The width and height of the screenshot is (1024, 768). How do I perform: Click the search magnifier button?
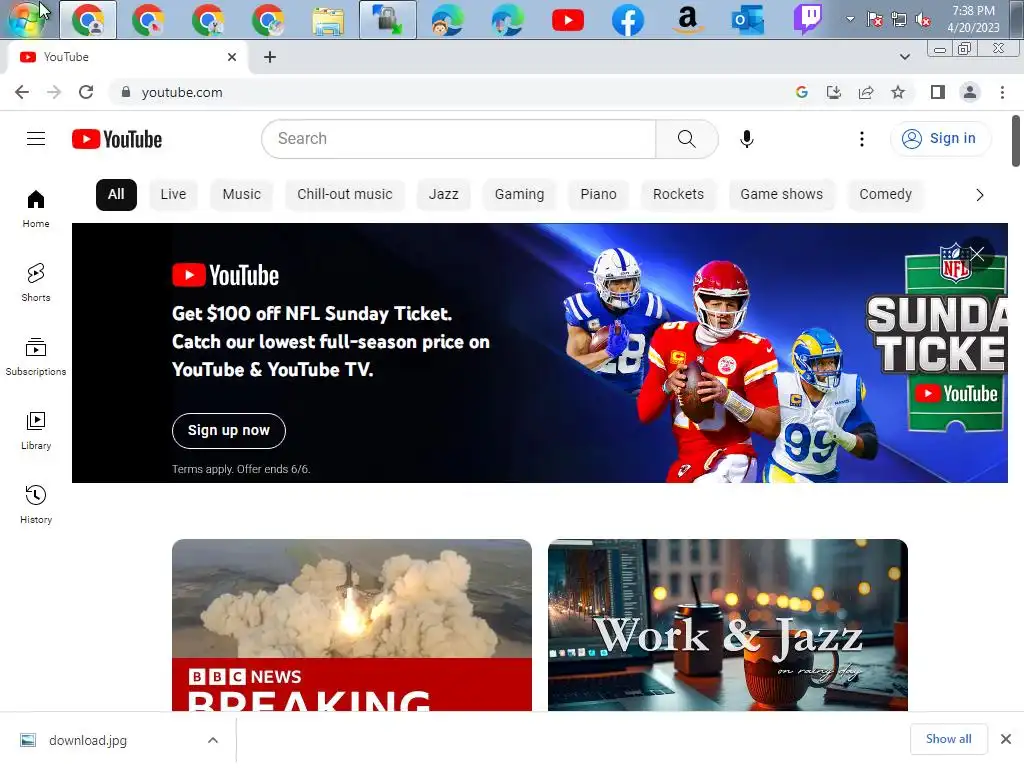click(x=686, y=139)
